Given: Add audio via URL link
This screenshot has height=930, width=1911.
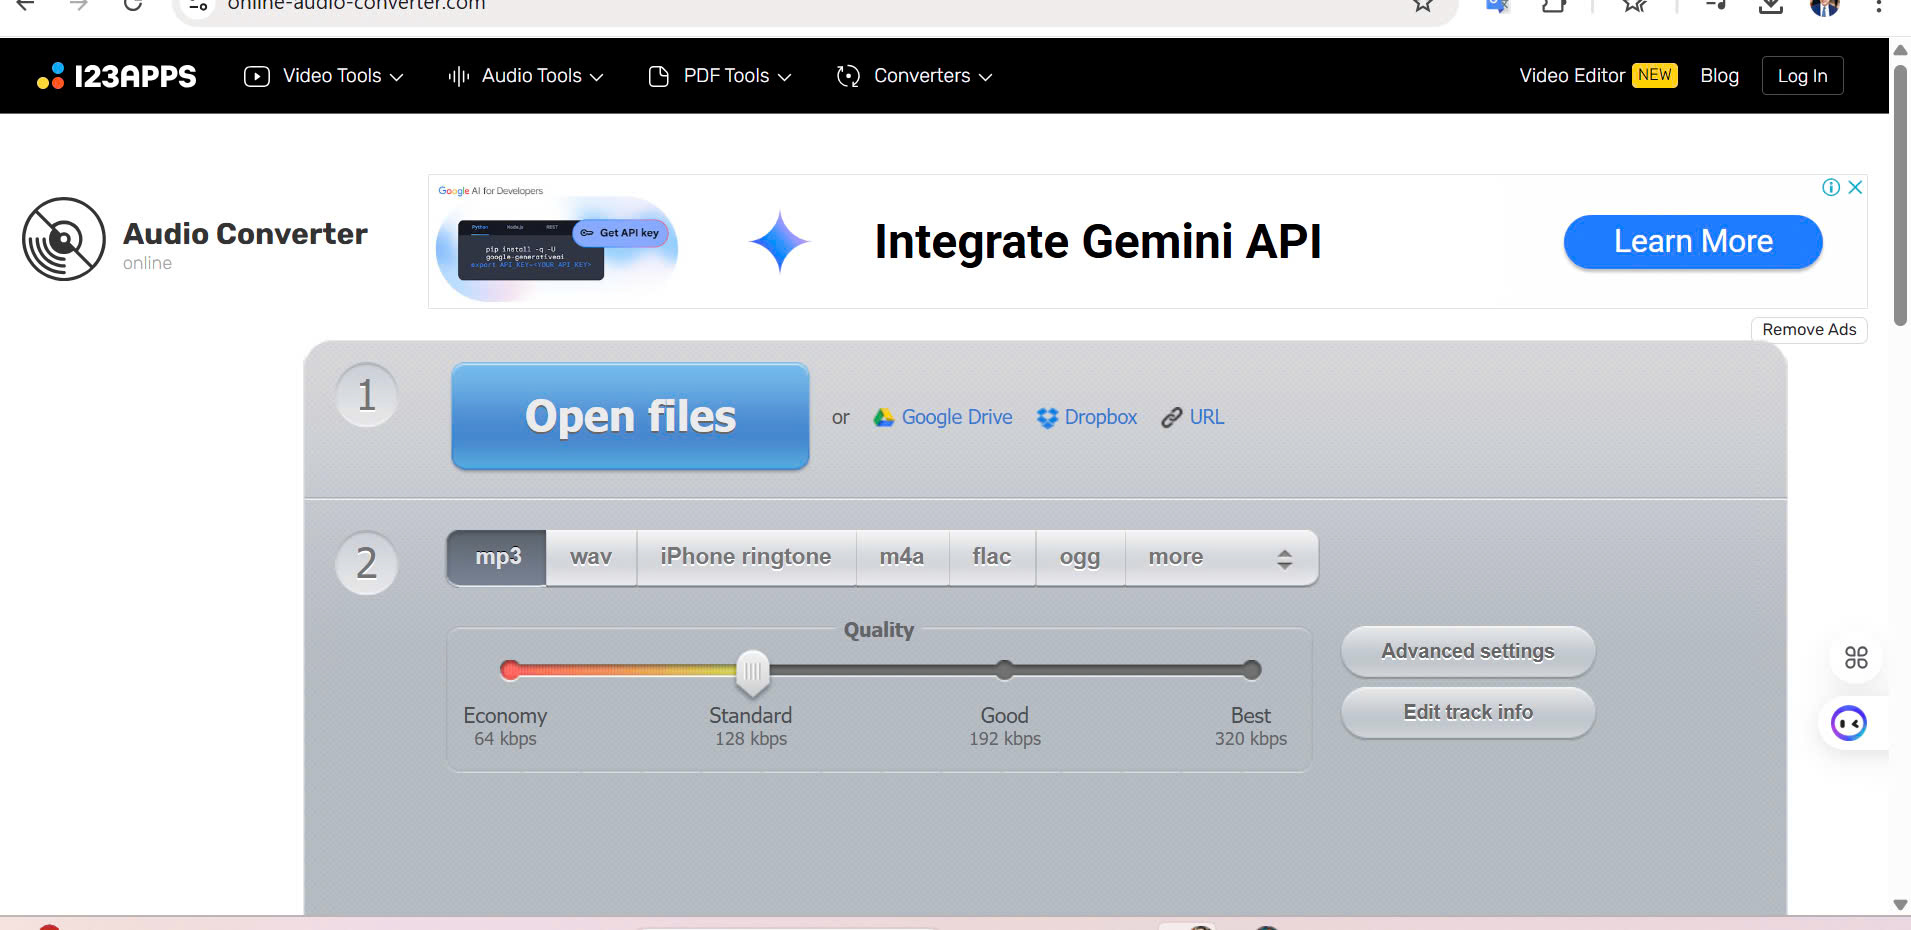Looking at the screenshot, I should coord(1193,417).
